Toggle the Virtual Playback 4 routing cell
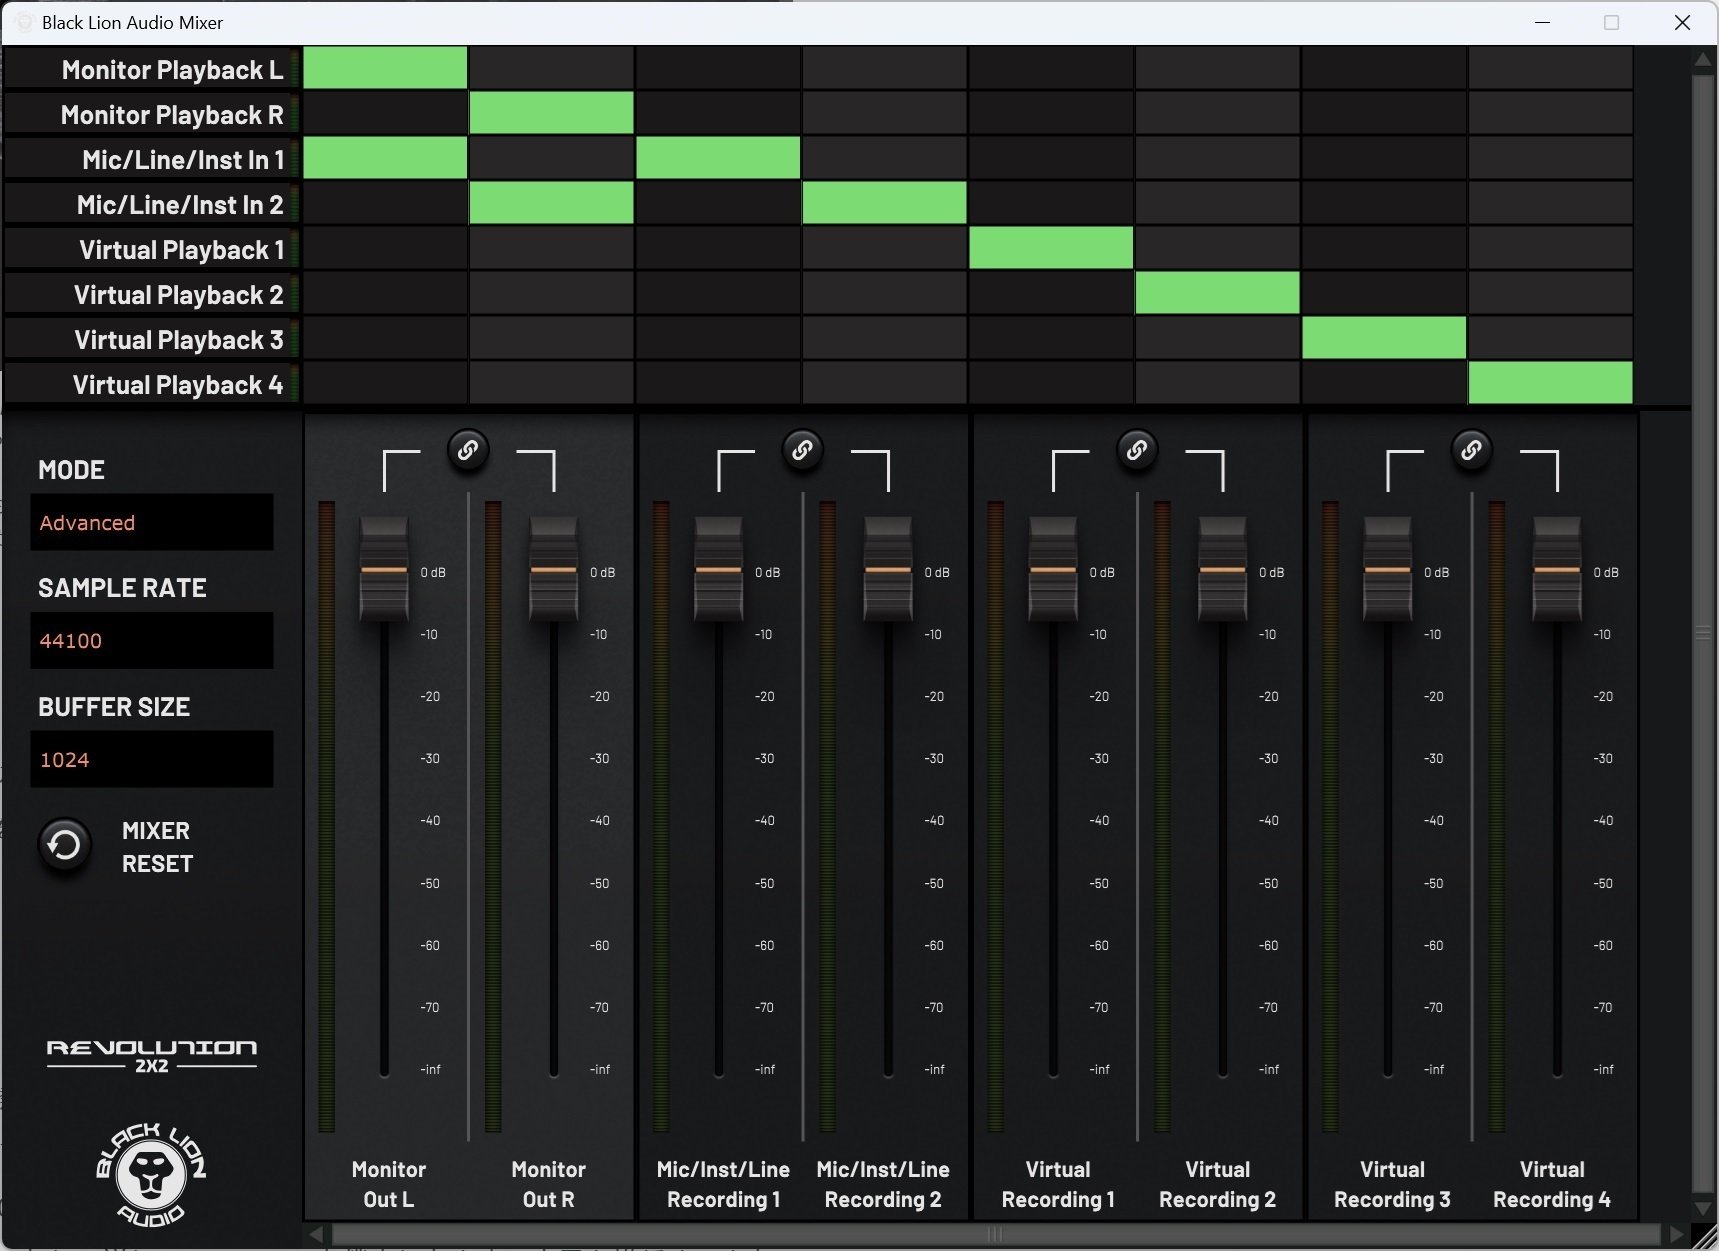This screenshot has height=1251, width=1719. tap(1550, 383)
